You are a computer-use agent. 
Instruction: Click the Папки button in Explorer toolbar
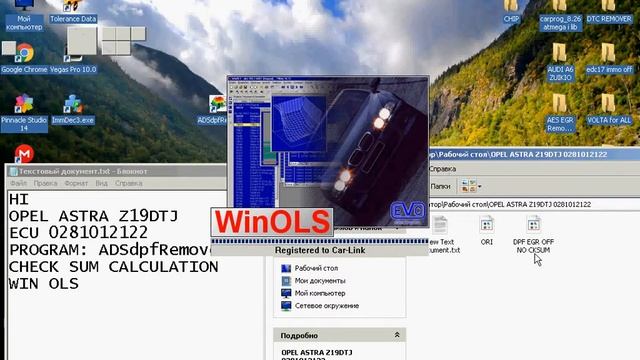pyautogui.click(x=440, y=187)
